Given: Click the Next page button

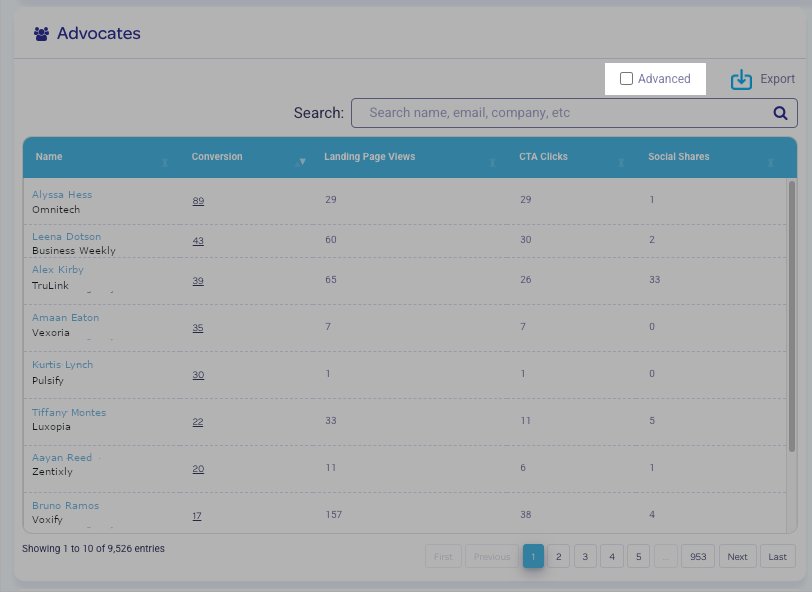Looking at the screenshot, I should (x=737, y=557).
